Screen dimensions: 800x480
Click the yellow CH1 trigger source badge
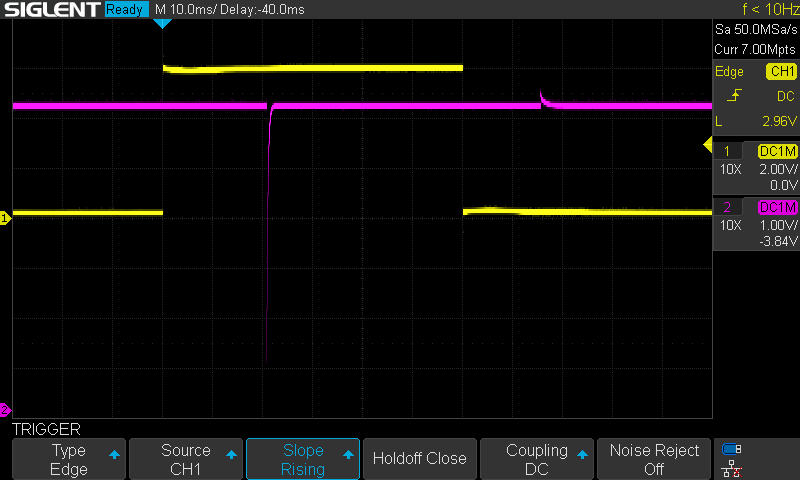[781, 71]
